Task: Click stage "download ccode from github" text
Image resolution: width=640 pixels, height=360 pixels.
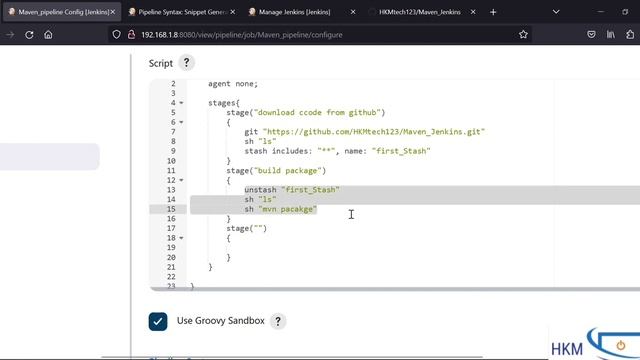Action: 306,113
